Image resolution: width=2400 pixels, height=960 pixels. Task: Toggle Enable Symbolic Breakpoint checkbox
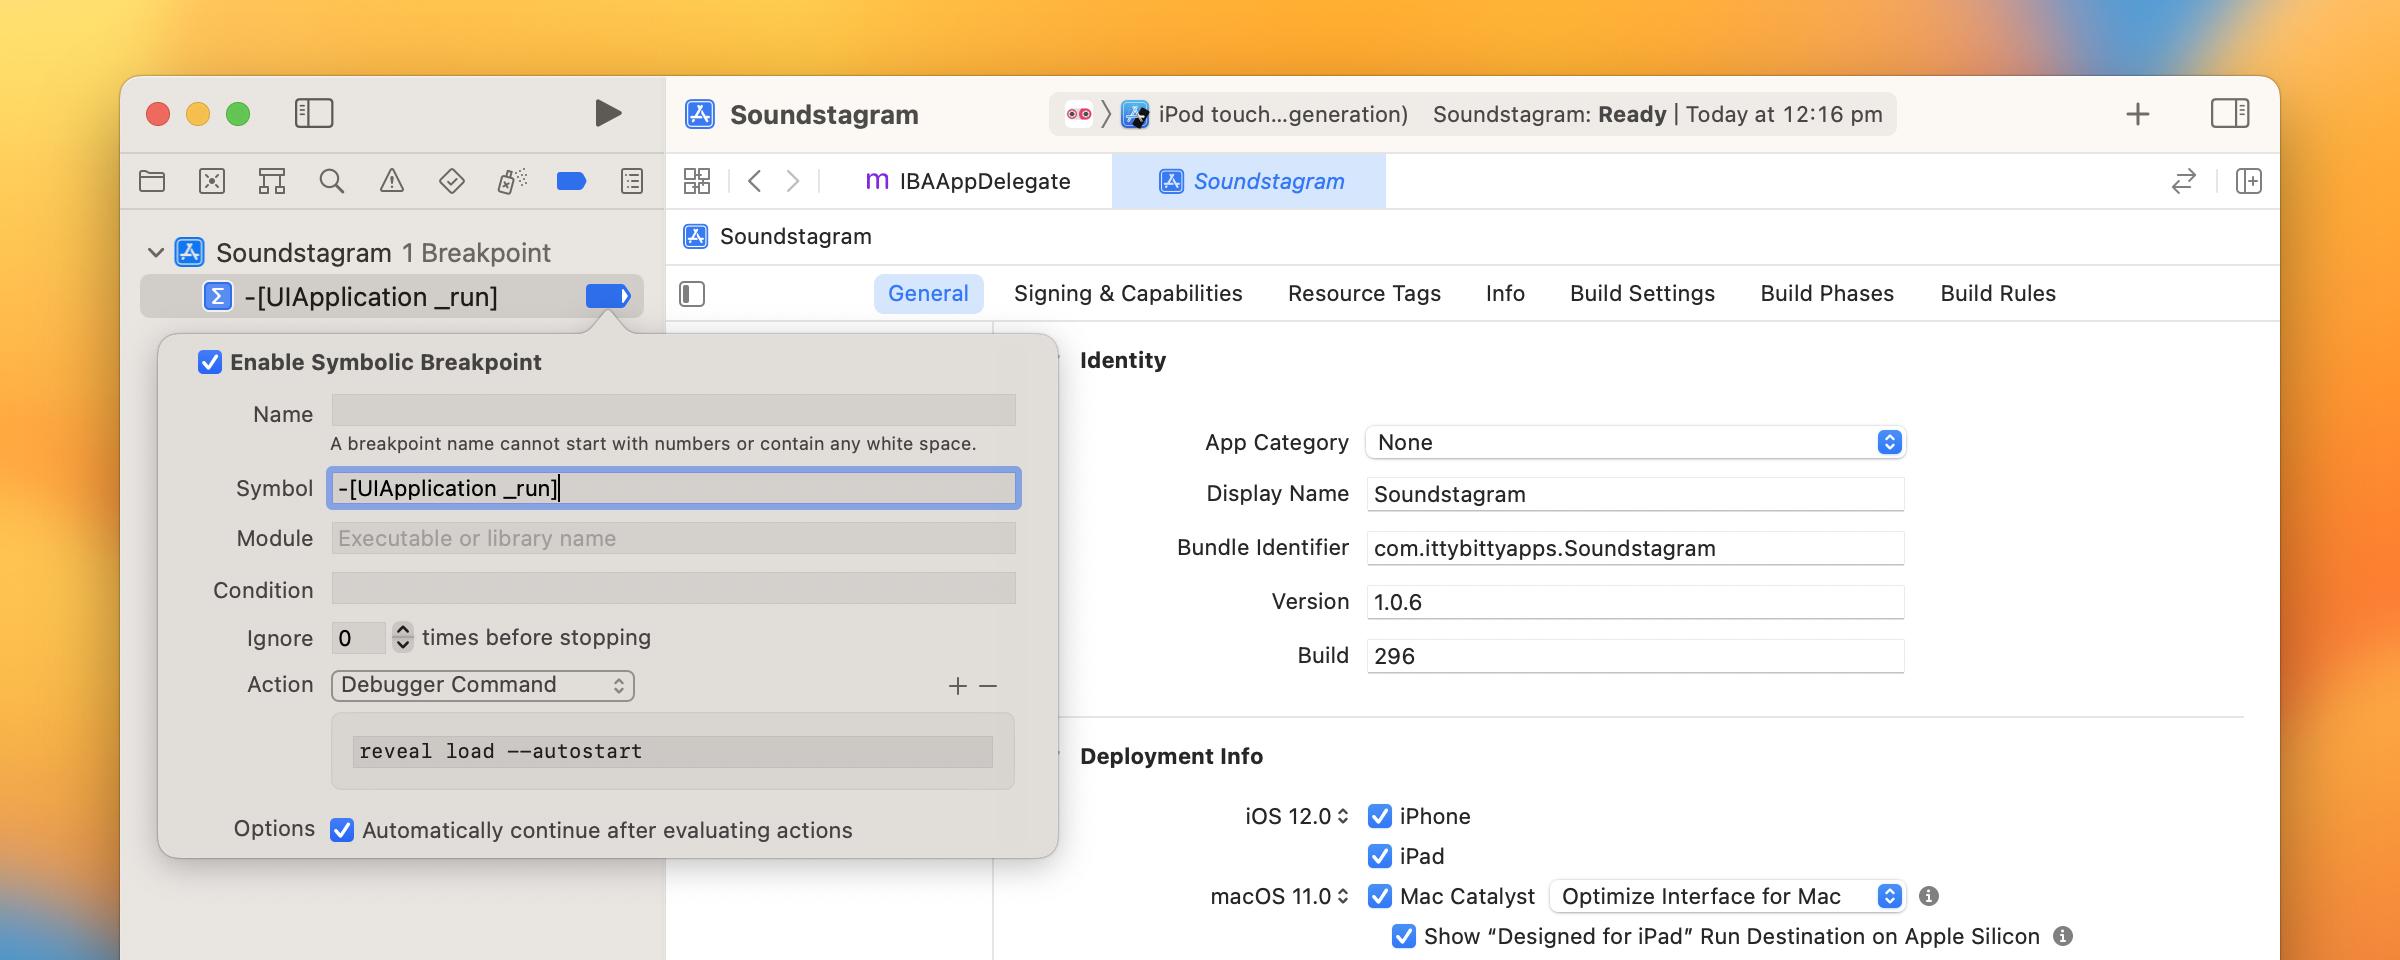click(210, 362)
